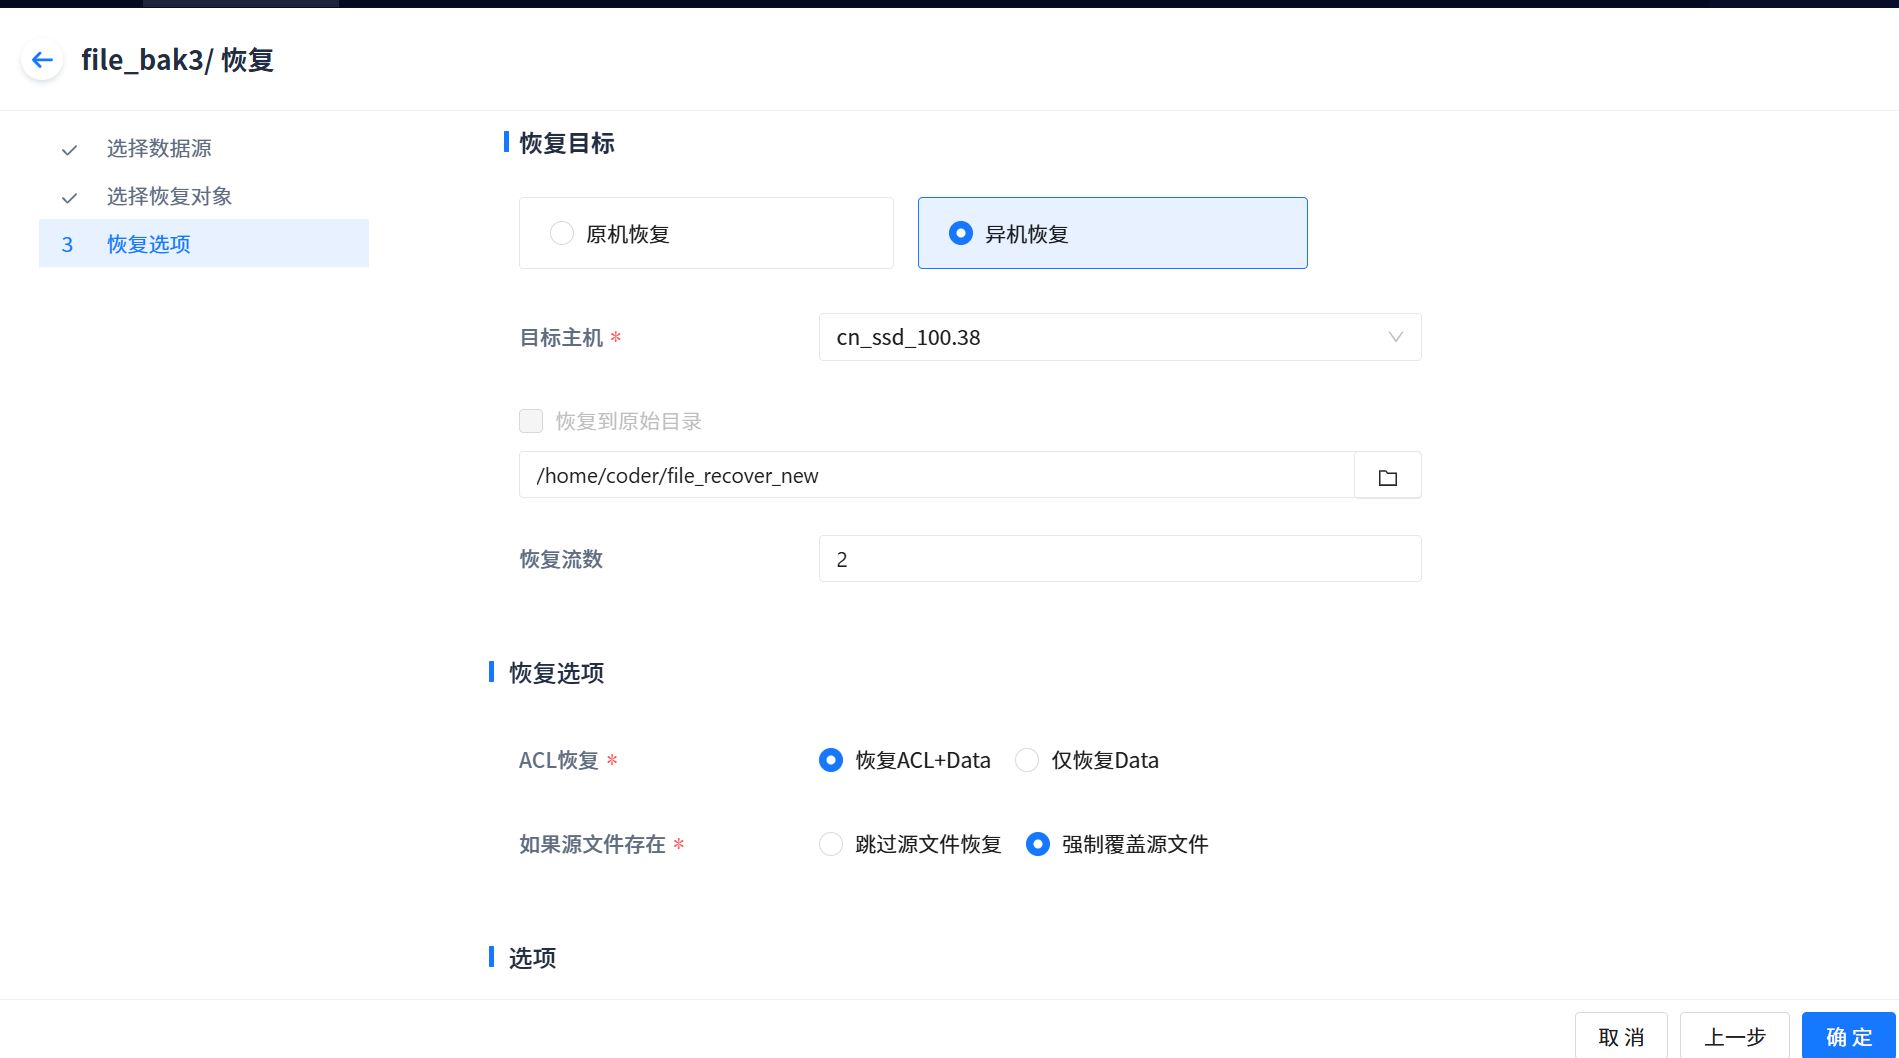Click the recovery path input field

coord(936,475)
